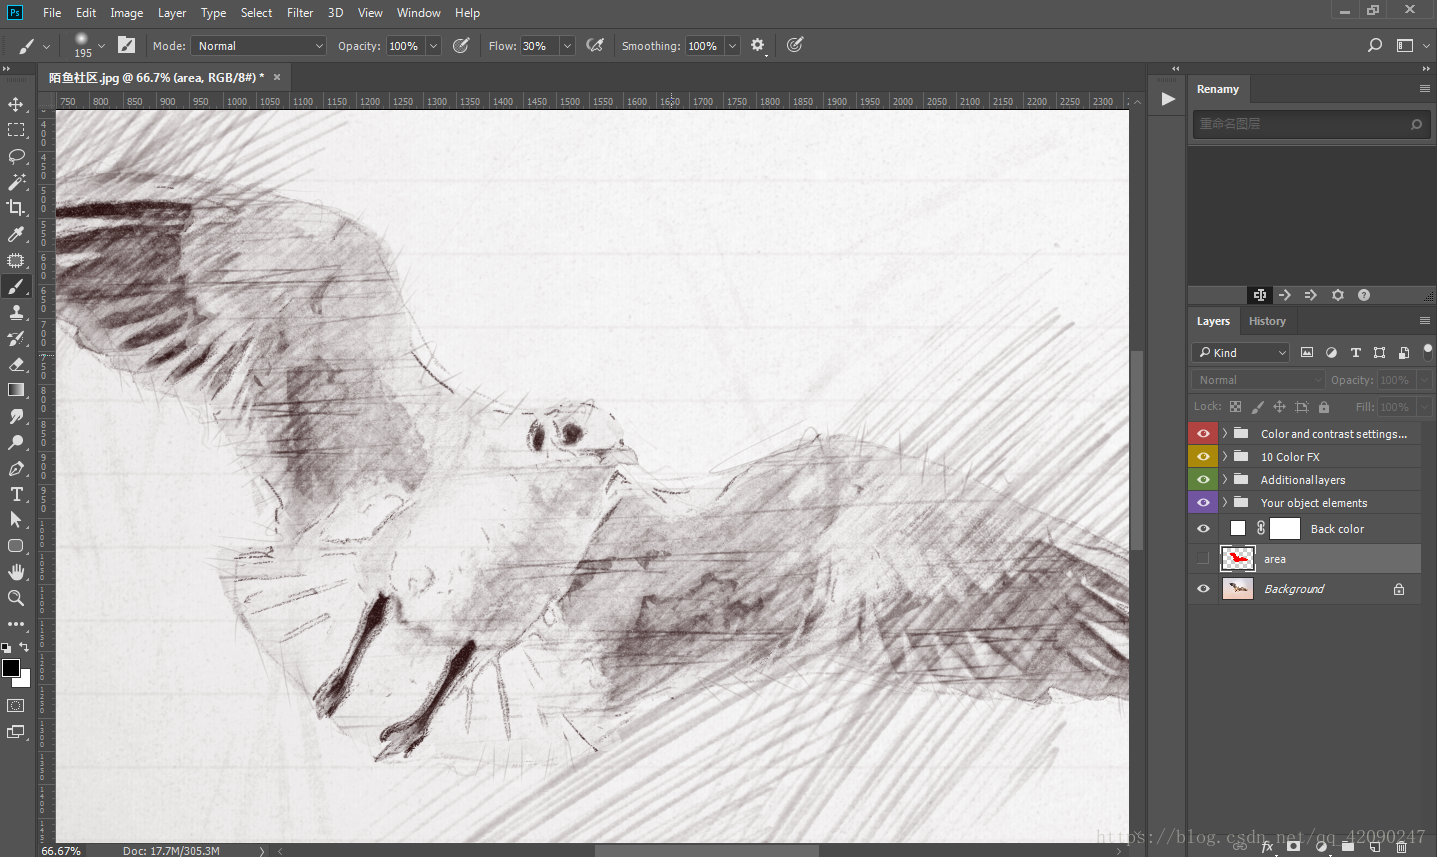Screen dimensions: 1437x857
Task: Click the Back color layer's color thumbnail
Action: tap(1238, 528)
